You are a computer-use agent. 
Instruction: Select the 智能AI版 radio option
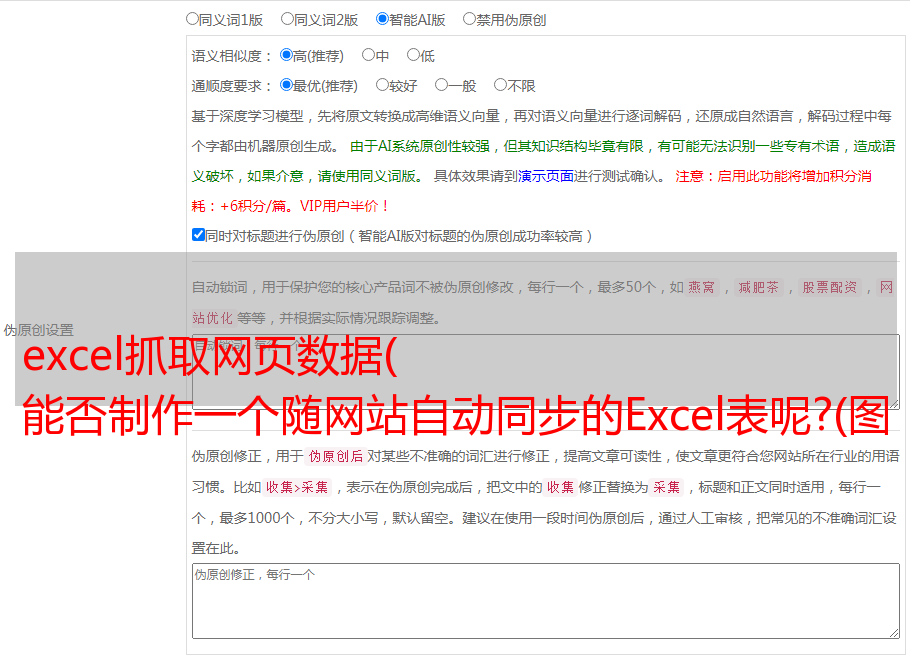[x=382, y=19]
